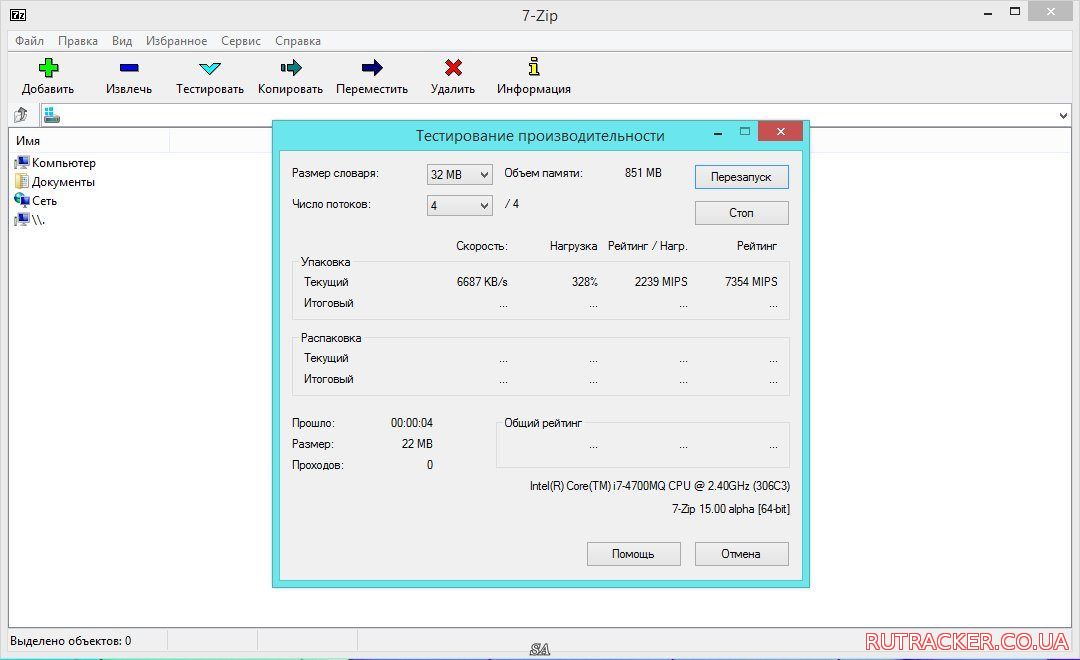Click the Перезапуск button
The width and height of the screenshot is (1080, 660).
tap(741, 177)
